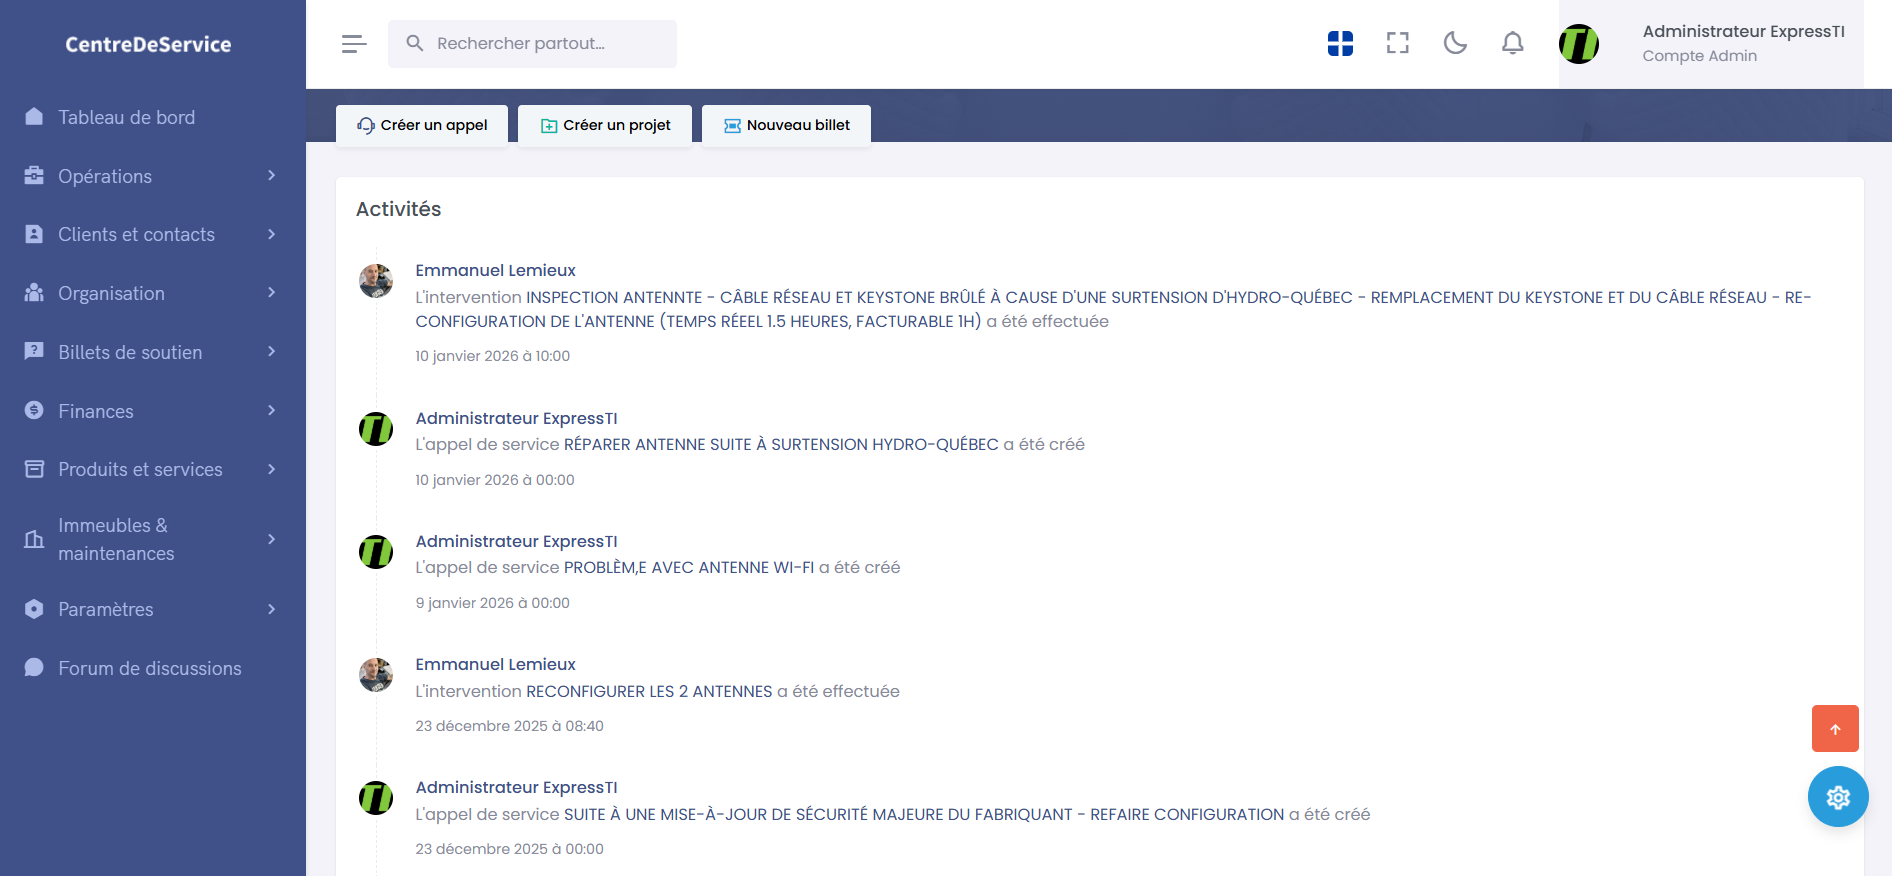Open RÉPARER ANTENNE SUITE À SURTENSION link
This screenshot has height=876, width=1892.
[x=781, y=444]
